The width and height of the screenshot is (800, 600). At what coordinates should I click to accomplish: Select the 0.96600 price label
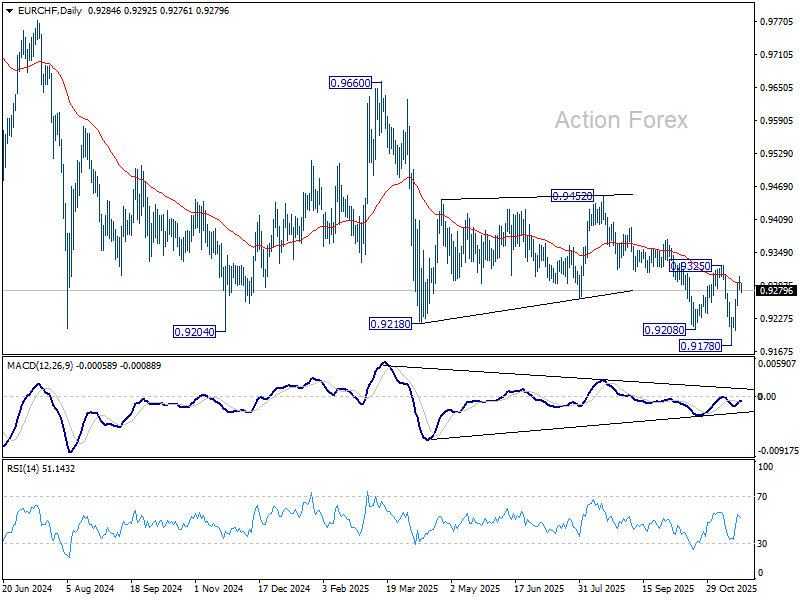pos(351,83)
